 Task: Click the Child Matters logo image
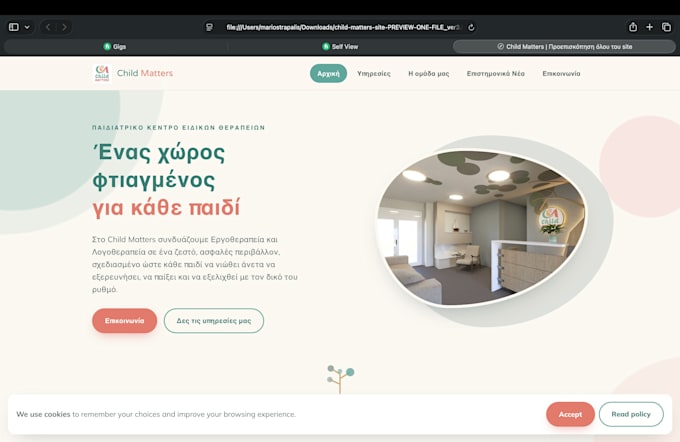pos(102,73)
